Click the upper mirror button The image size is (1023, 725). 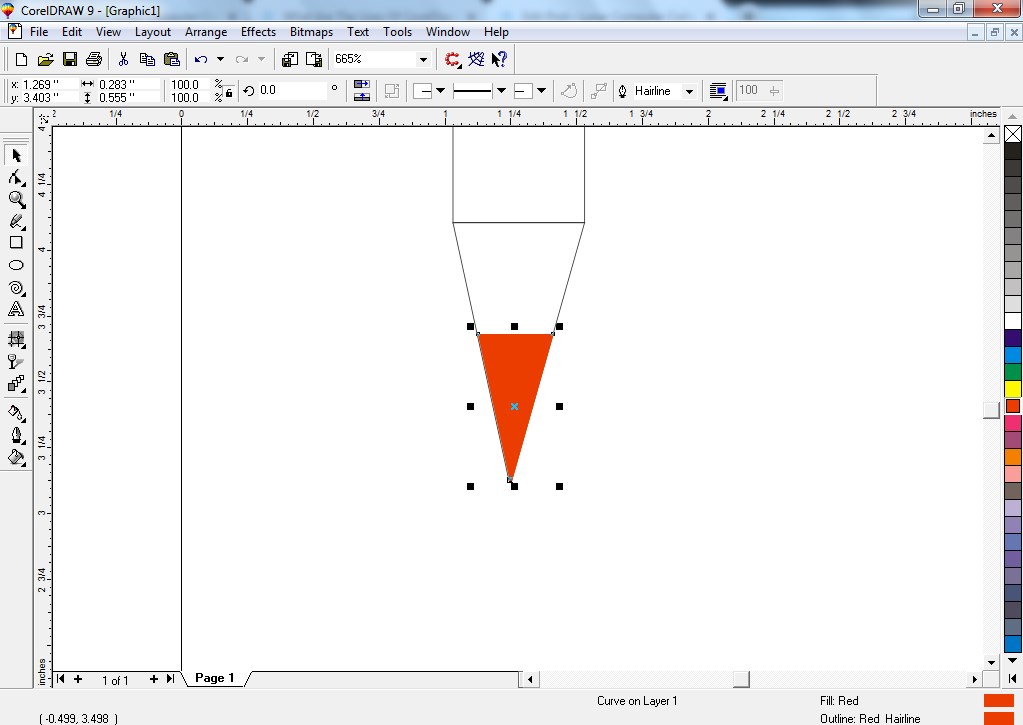[361, 84]
